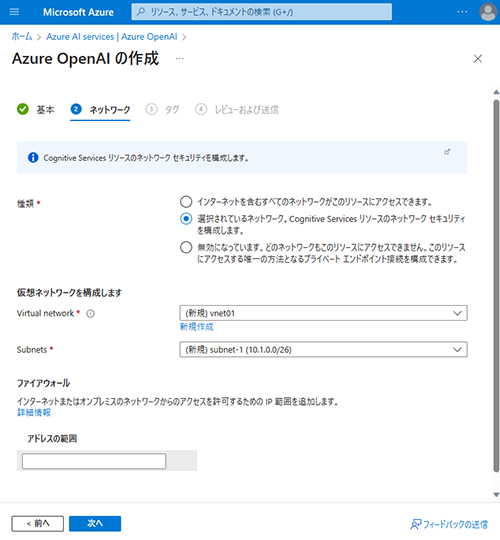The width and height of the screenshot is (500, 540).
Task: Open the ellipsis beside the page title
Action: click(x=179, y=59)
